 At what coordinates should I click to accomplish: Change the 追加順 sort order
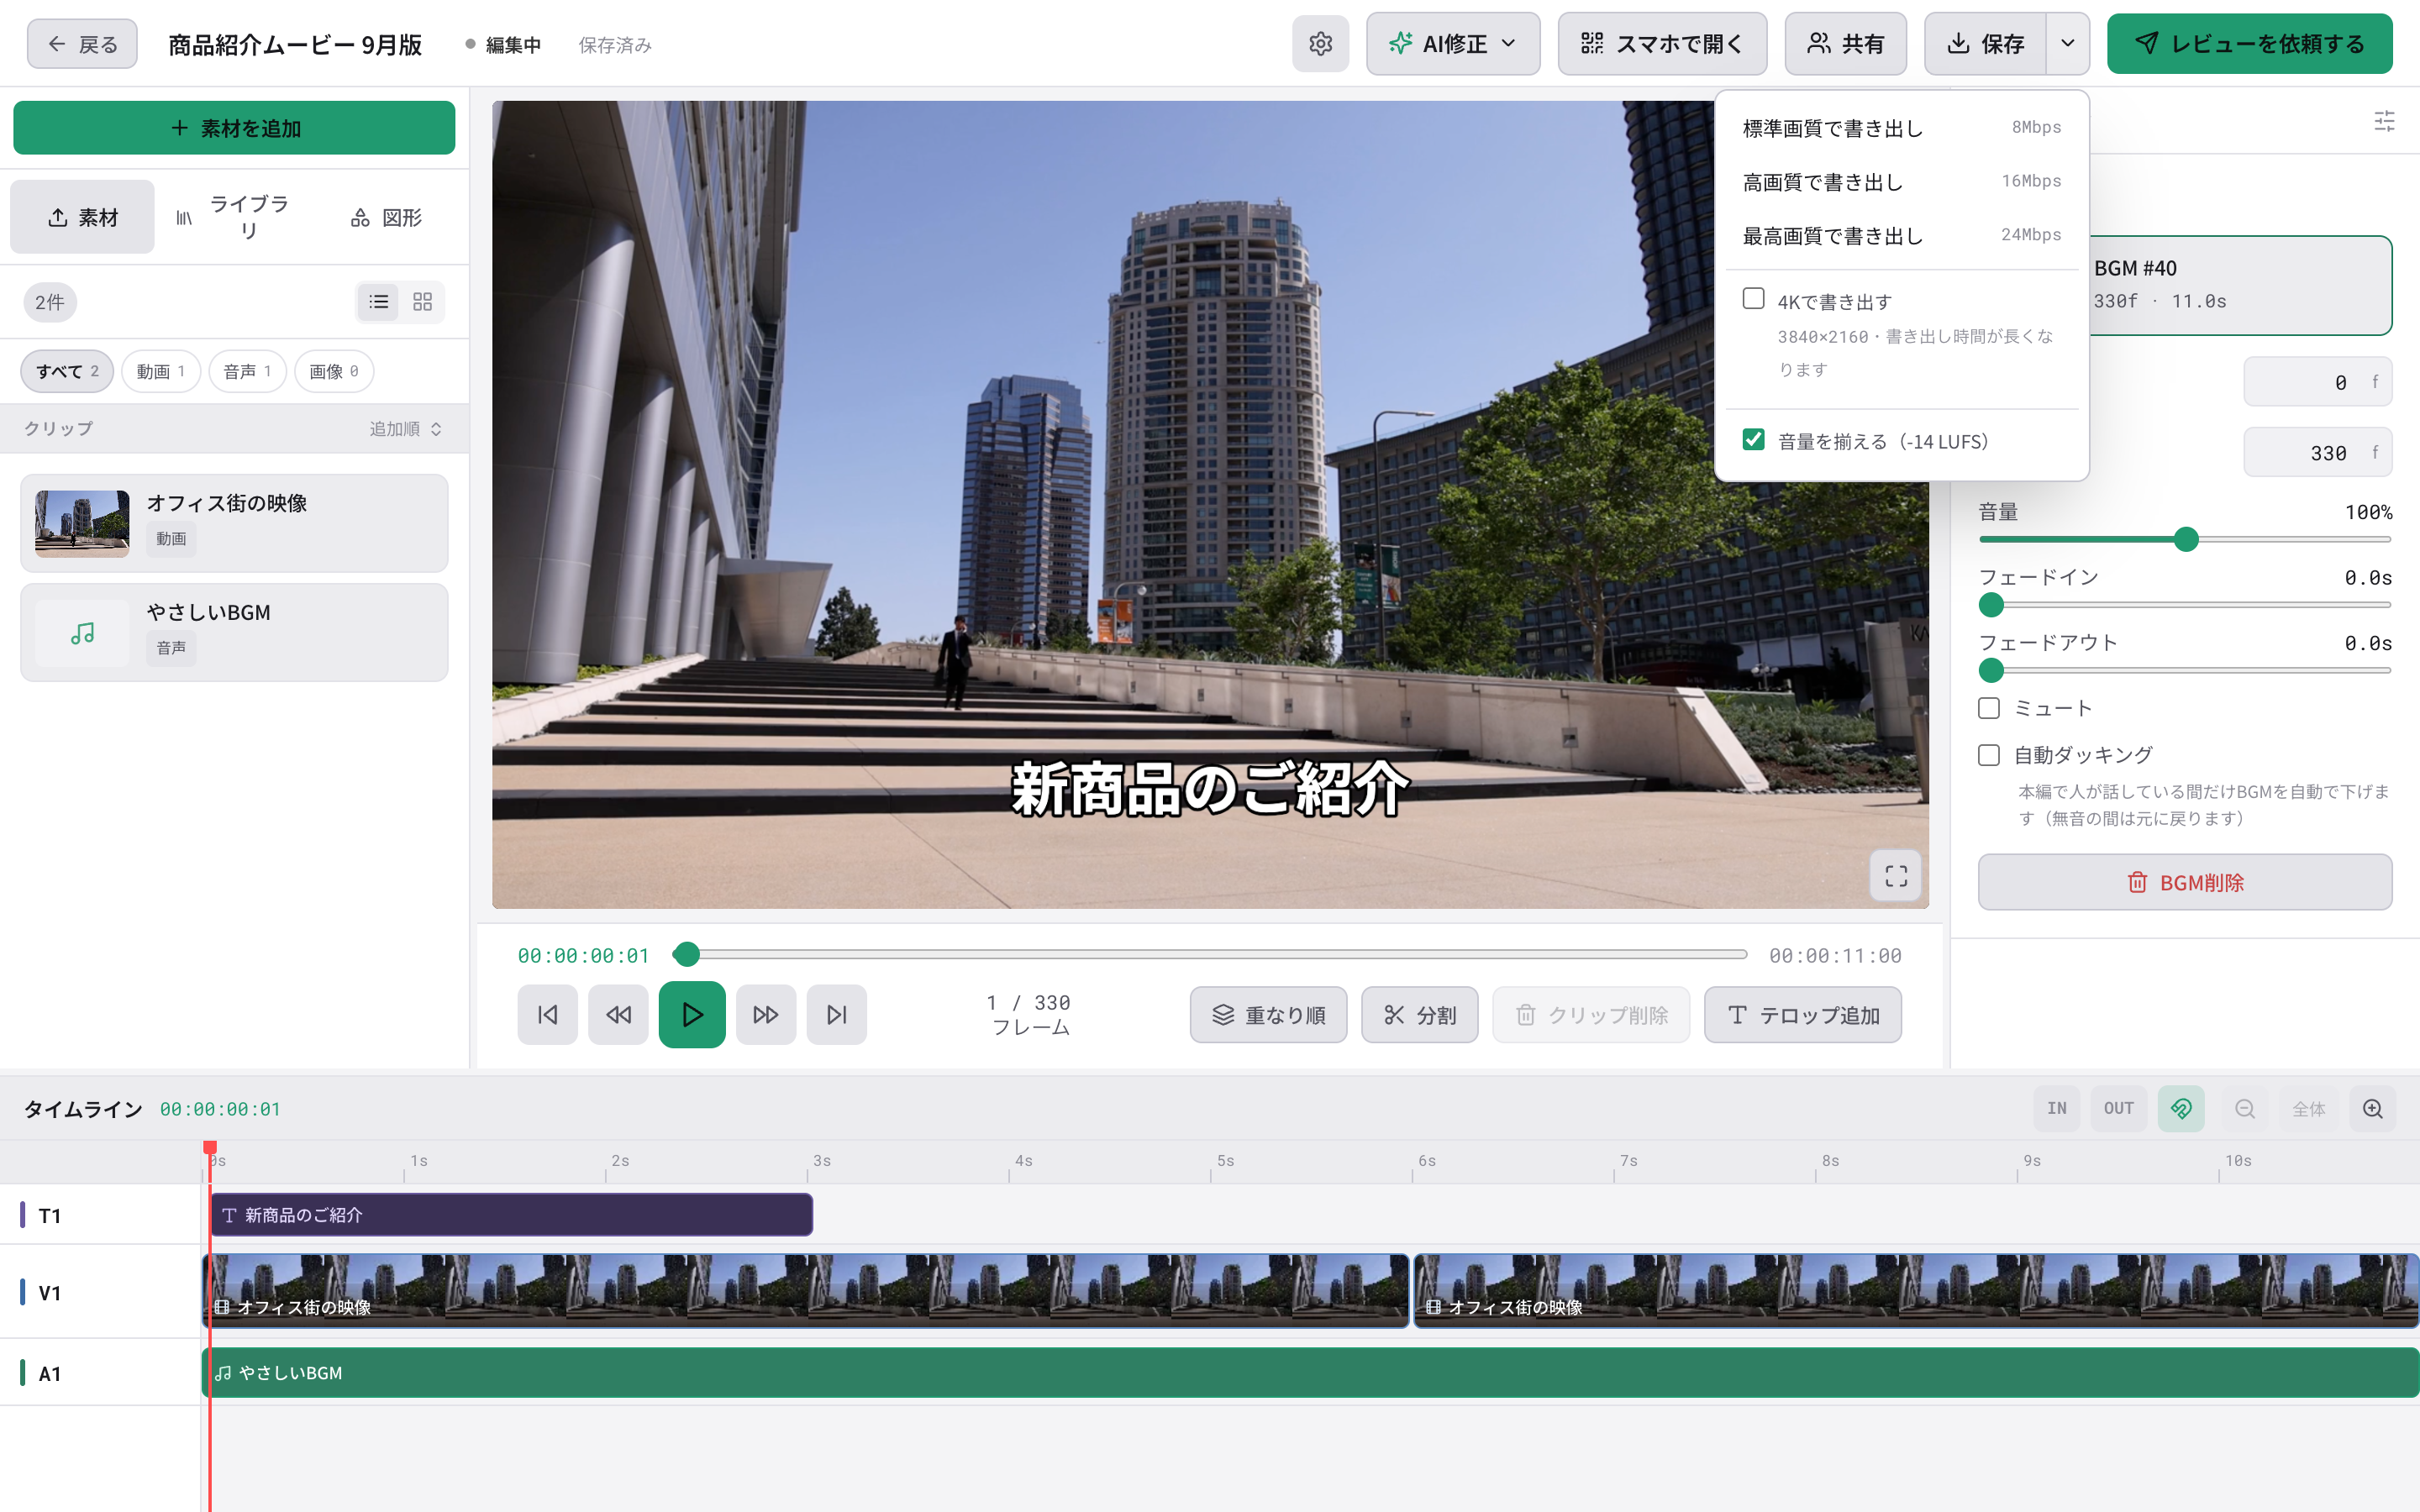click(x=405, y=429)
